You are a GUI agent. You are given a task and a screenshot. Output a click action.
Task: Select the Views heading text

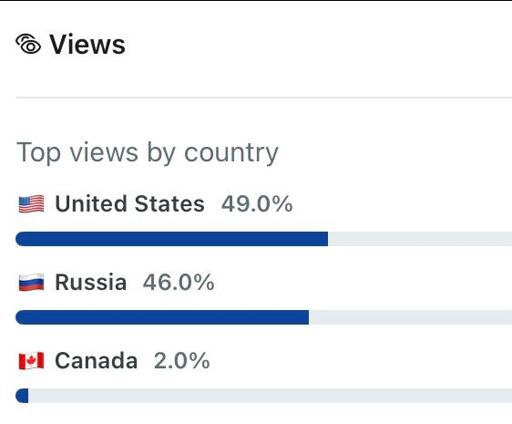(88, 44)
